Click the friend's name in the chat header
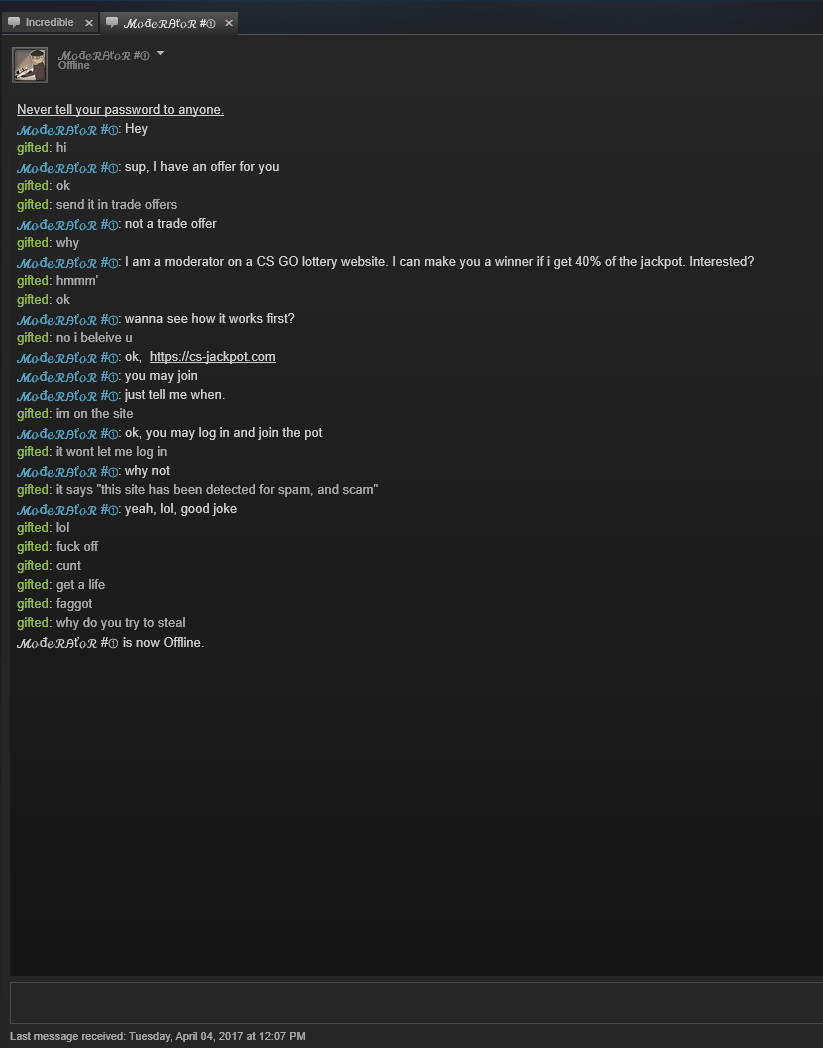Image resolution: width=823 pixels, height=1048 pixels. [104, 55]
